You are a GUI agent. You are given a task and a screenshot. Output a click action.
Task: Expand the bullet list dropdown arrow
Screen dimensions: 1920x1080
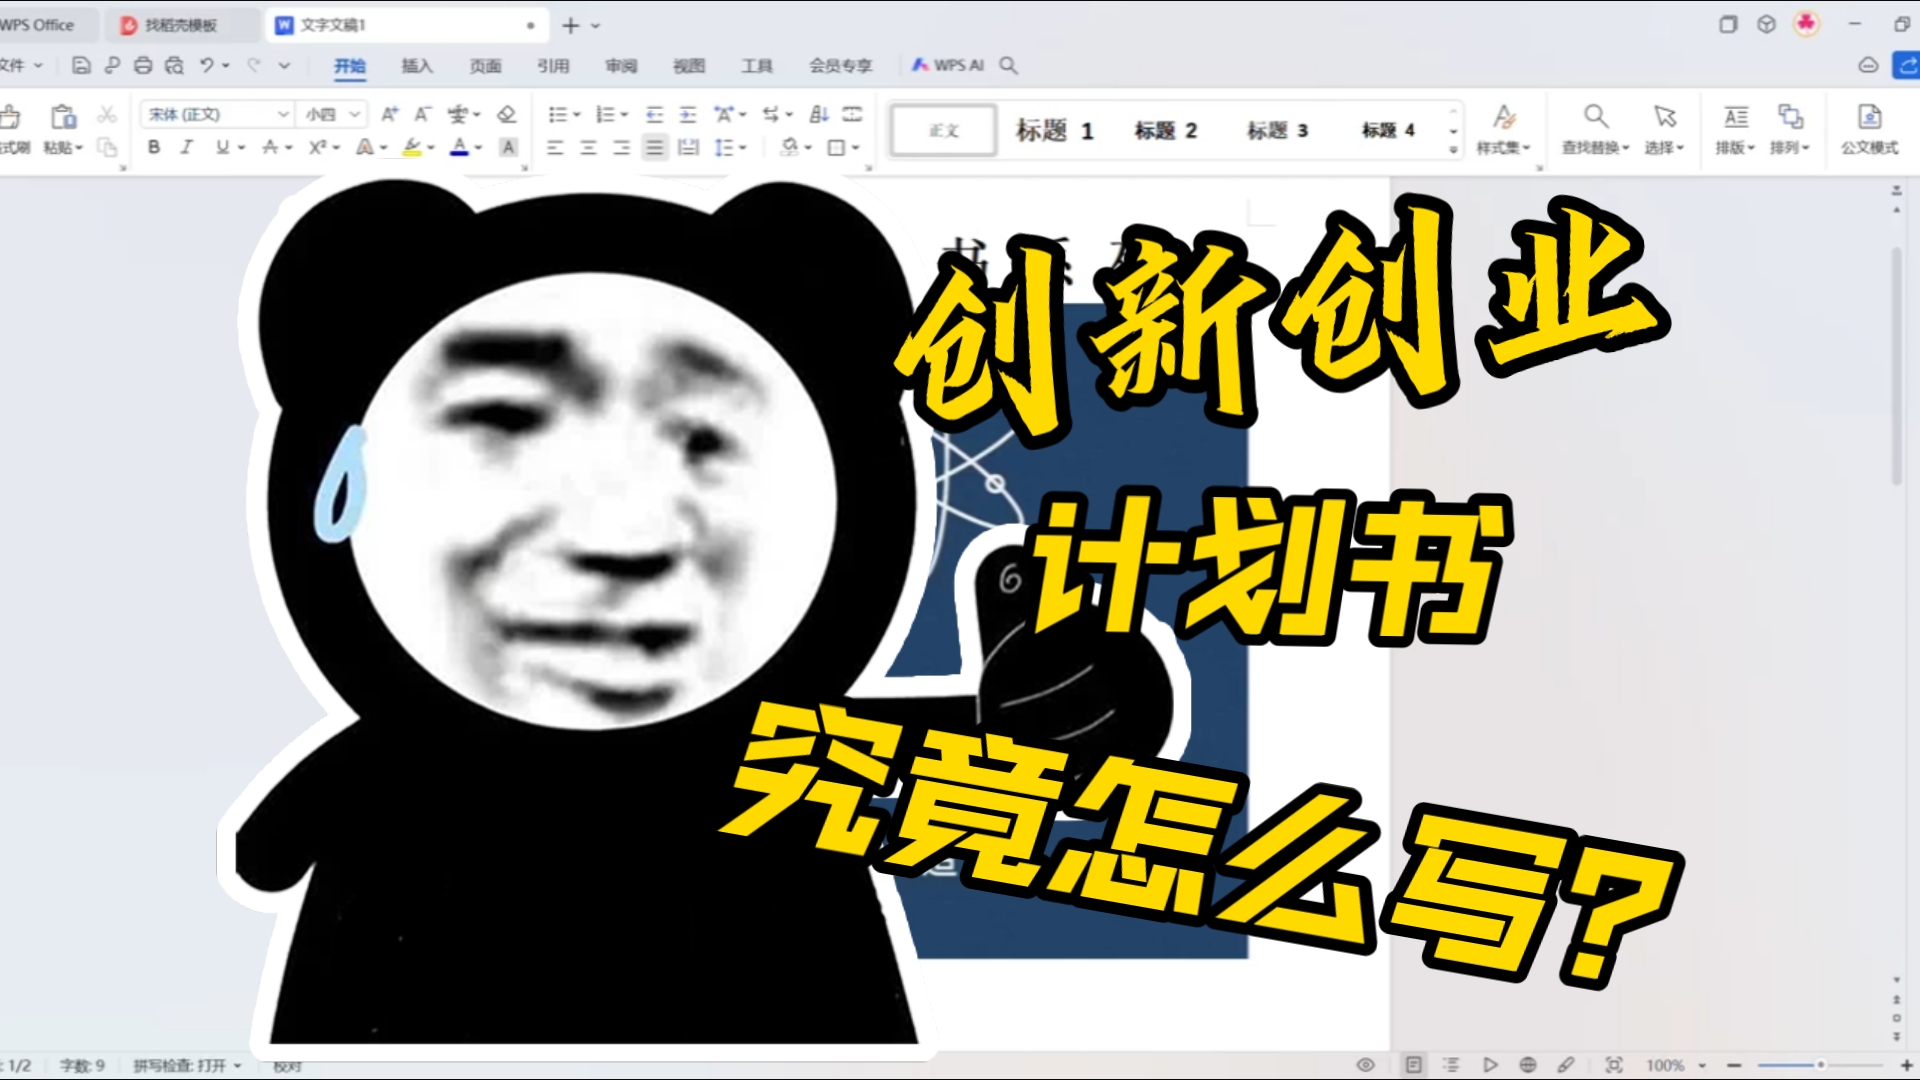[577, 115]
